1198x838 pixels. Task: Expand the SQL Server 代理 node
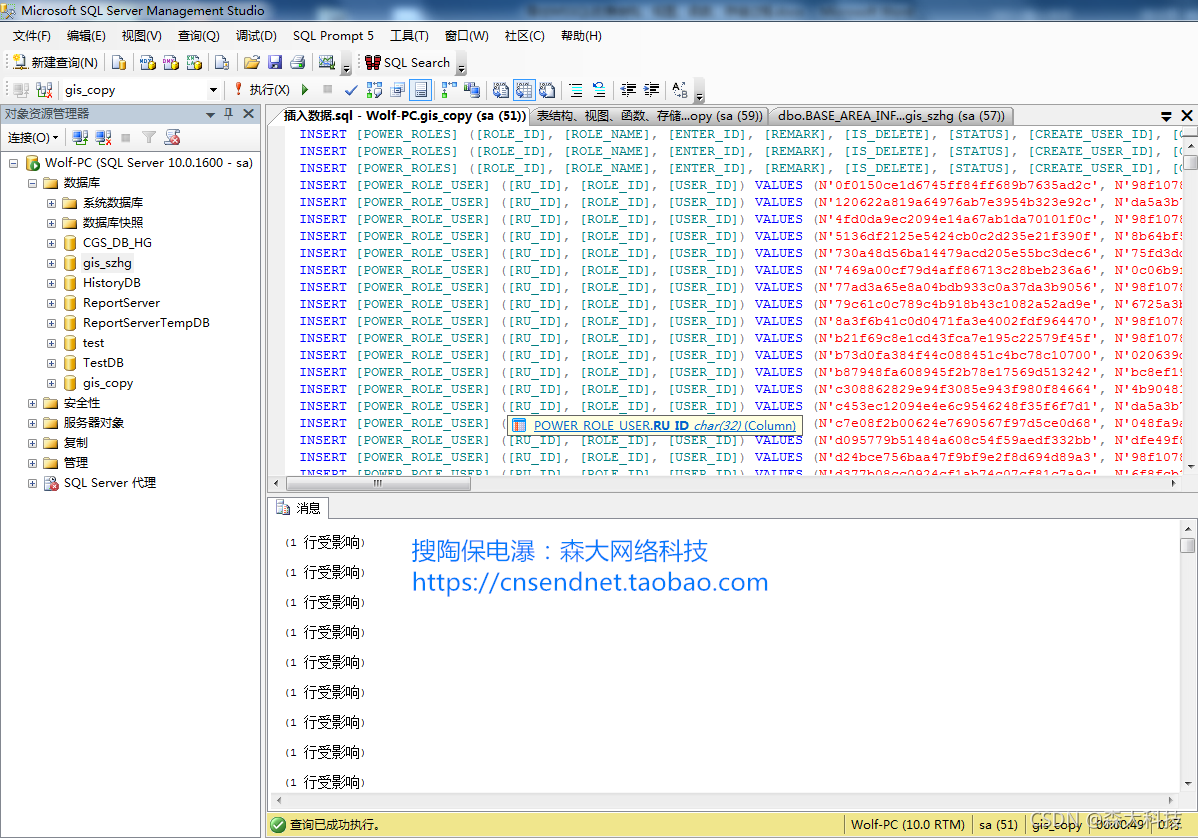click(32, 484)
